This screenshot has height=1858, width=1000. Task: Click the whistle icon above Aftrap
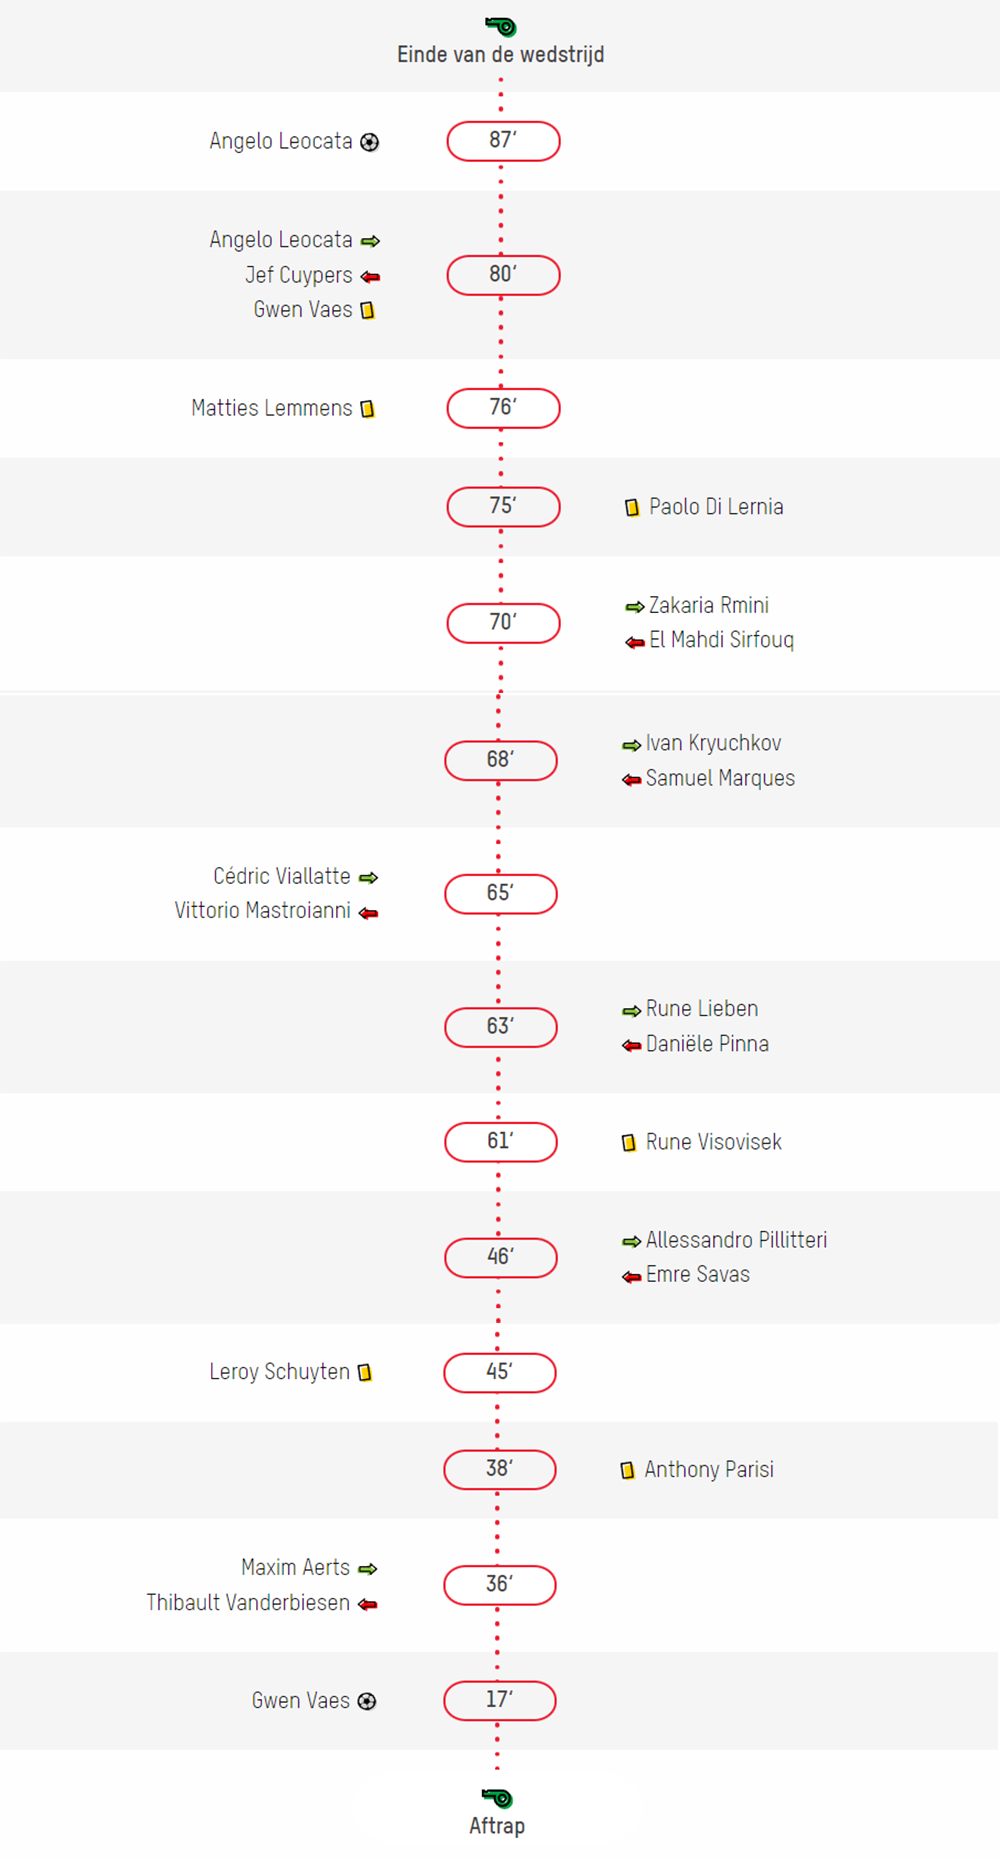(497, 1798)
